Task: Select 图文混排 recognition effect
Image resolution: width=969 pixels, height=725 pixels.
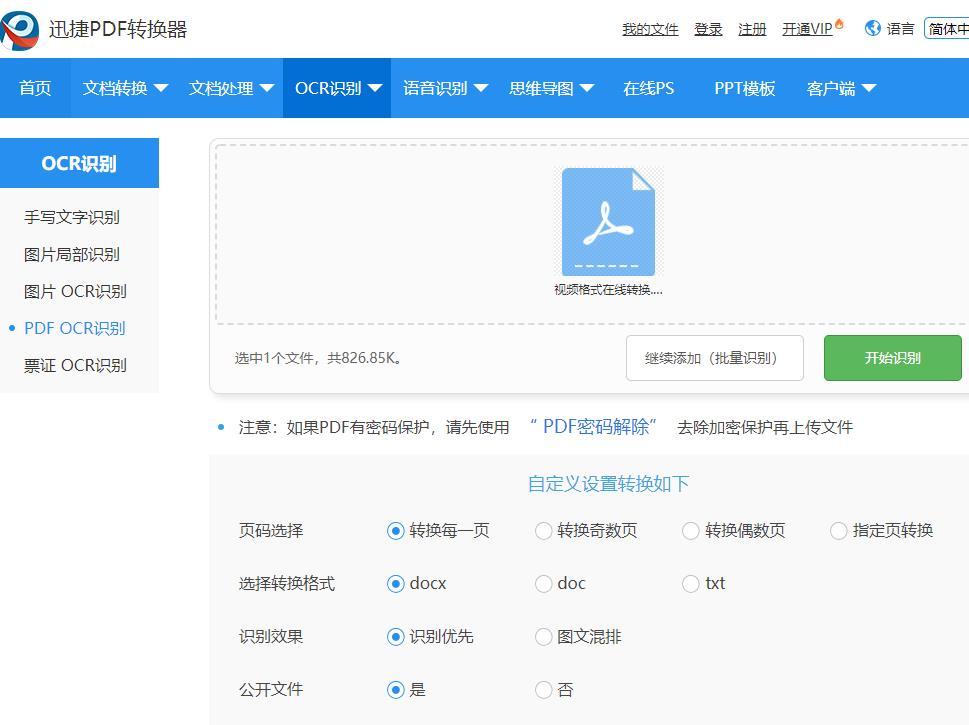Action: (543, 637)
